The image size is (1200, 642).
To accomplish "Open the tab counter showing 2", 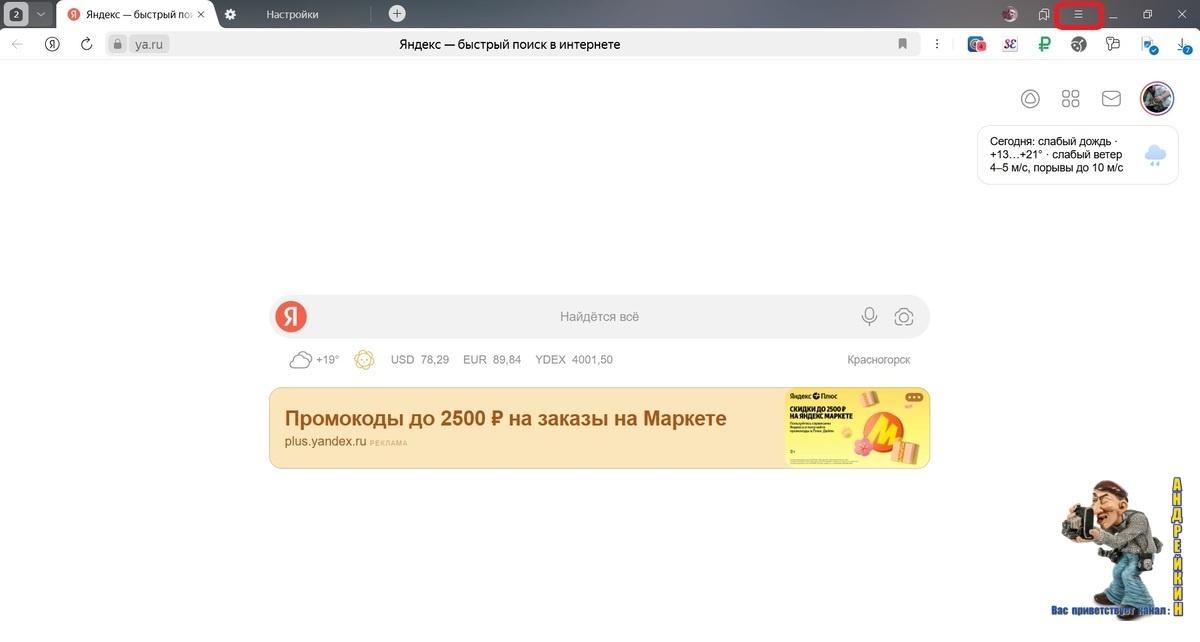I will (x=15, y=14).
